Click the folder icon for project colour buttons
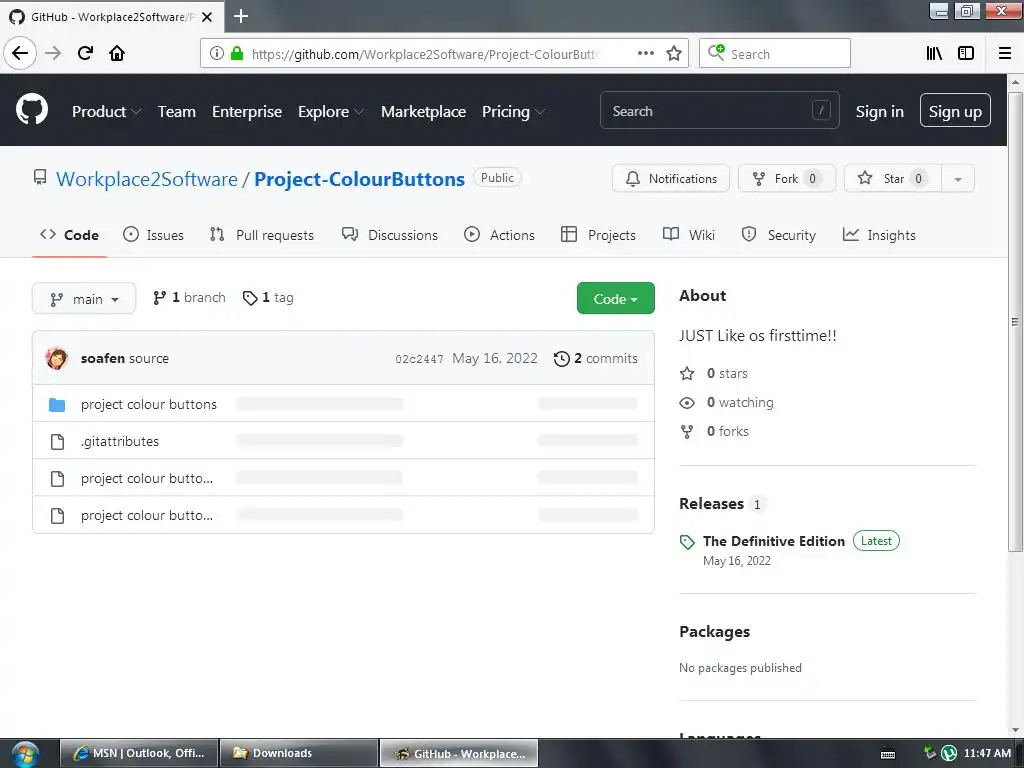Image resolution: width=1024 pixels, height=768 pixels. (57, 405)
